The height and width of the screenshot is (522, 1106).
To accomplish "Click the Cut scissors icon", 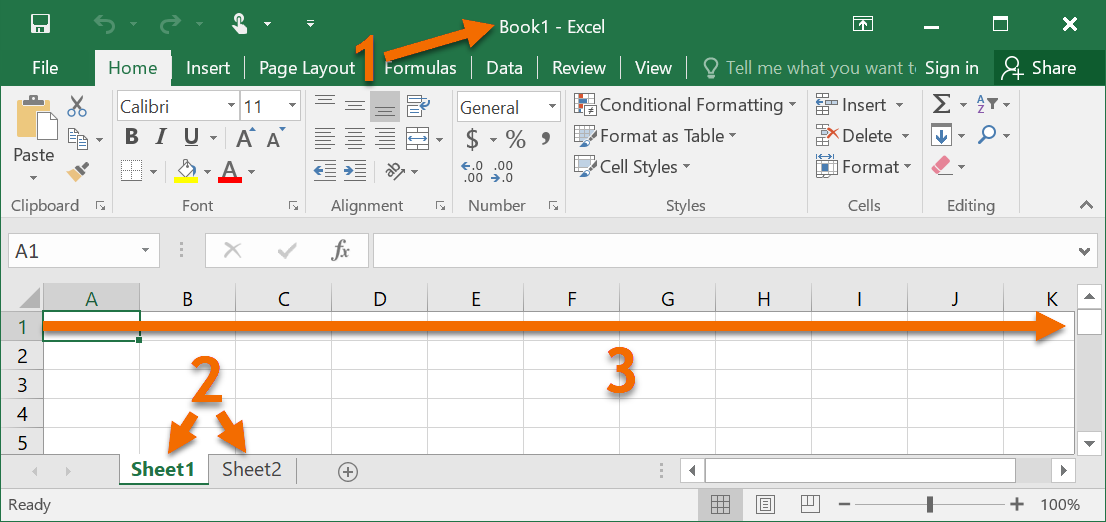I will point(78,106).
